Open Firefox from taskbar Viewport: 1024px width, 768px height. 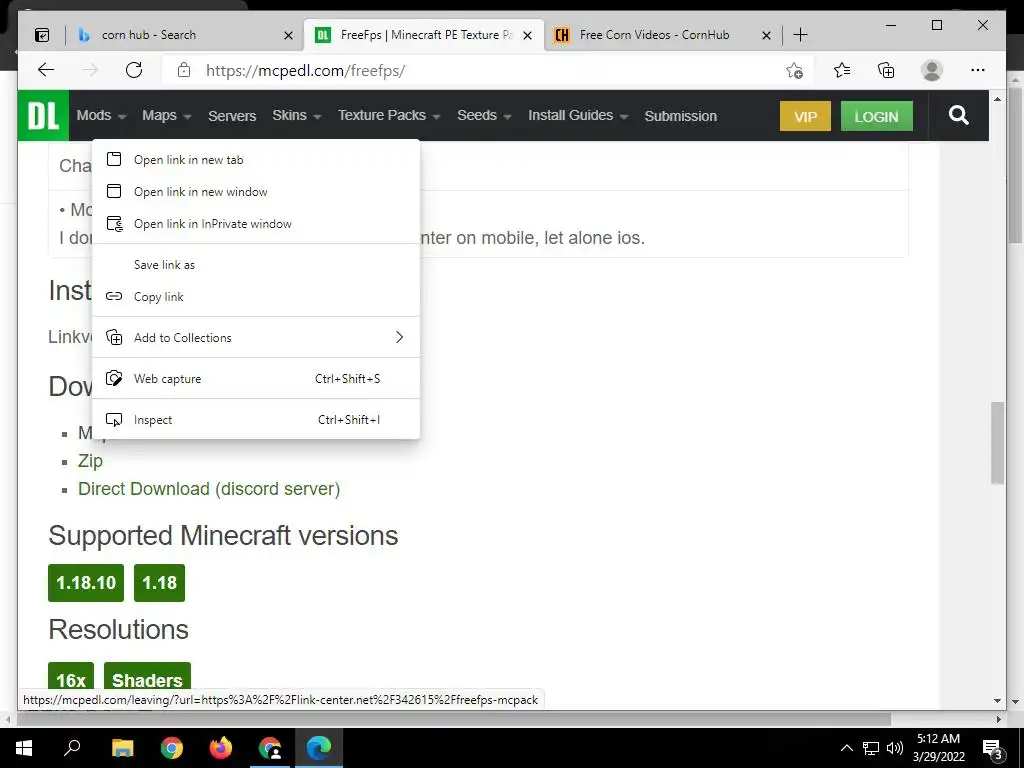tap(221, 748)
